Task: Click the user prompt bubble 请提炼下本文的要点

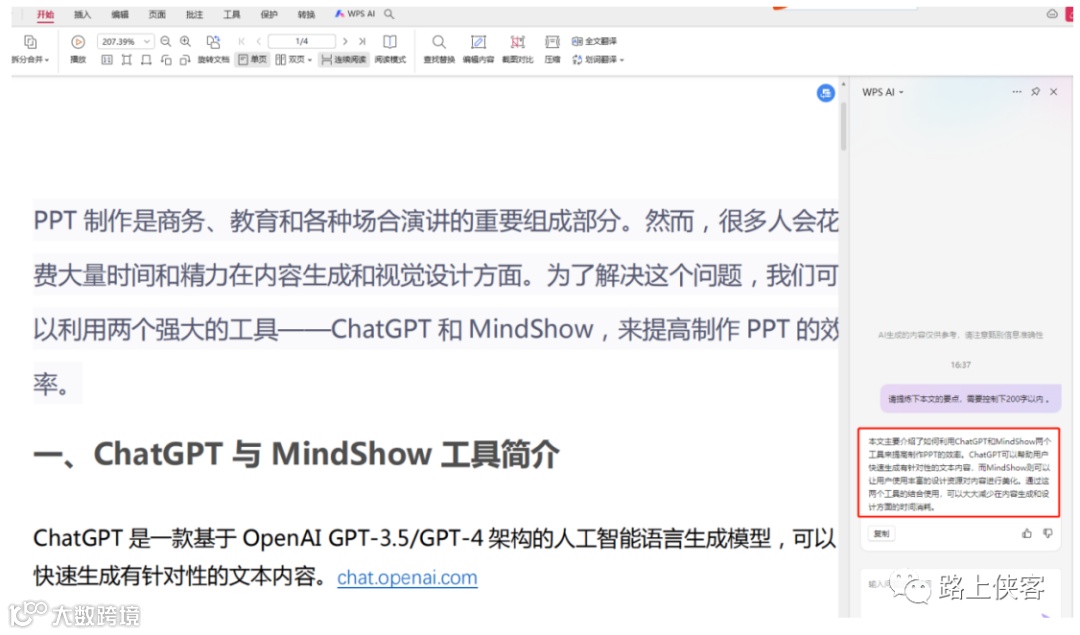Action: click(970, 399)
